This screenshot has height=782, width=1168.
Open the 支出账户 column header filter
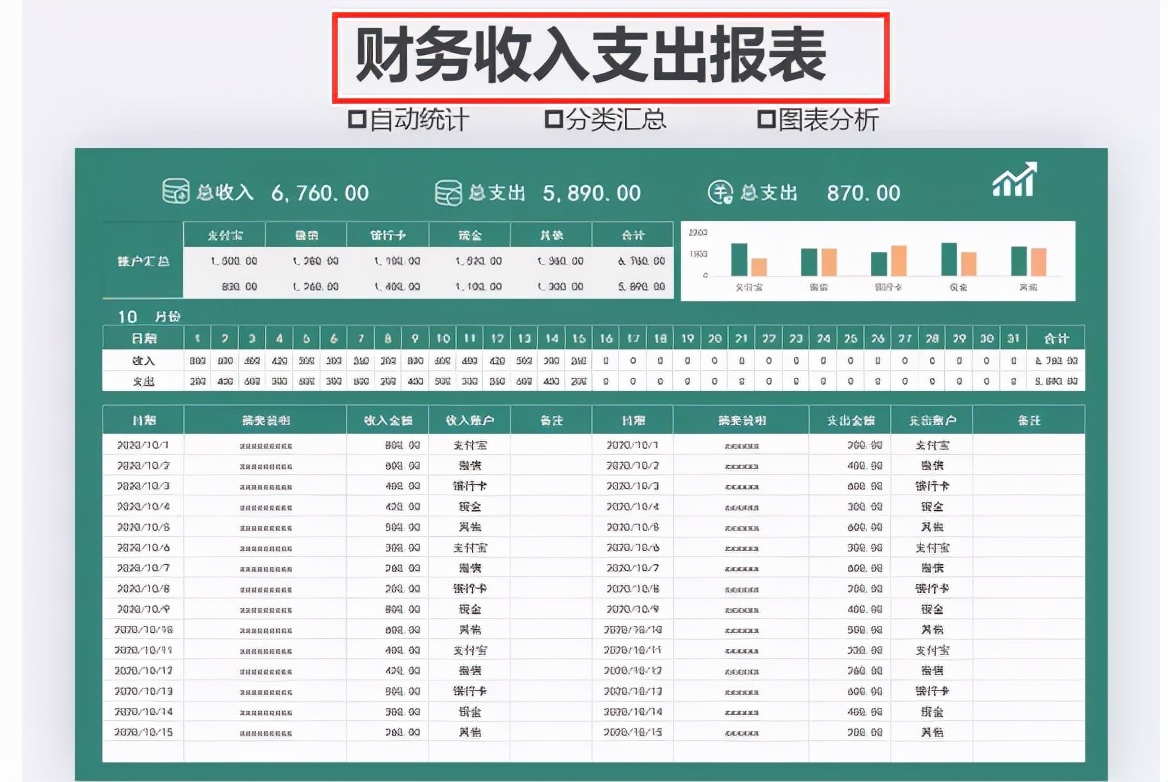931,420
